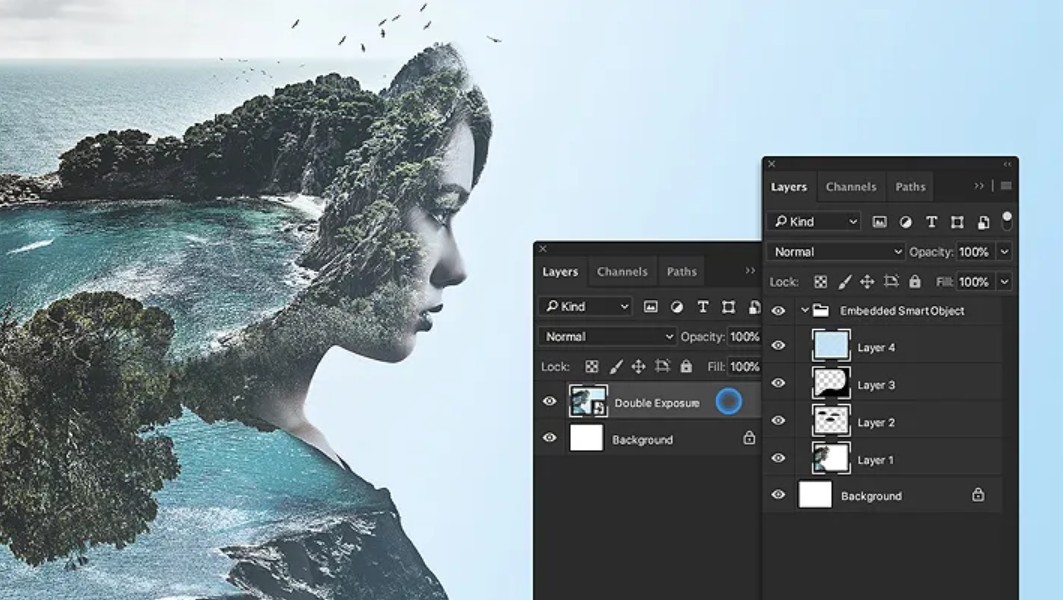The width and height of the screenshot is (1063, 600).
Task: Collapse the Embedded Smart Object group
Action: pyautogui.click(x=805, y=311)
